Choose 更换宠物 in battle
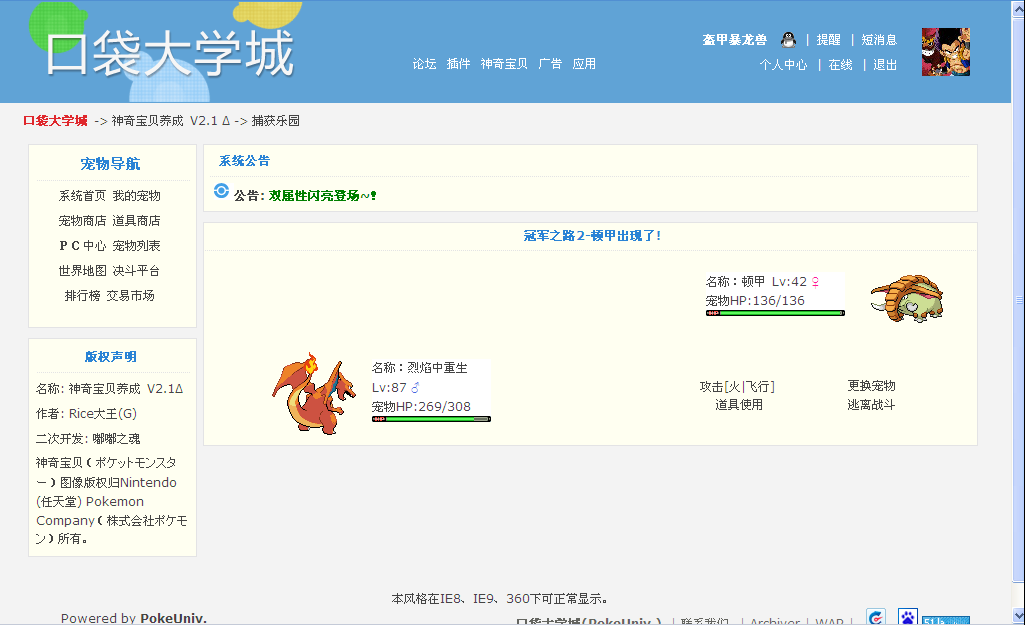The width and height of the screenshot is (1025, 625). (x=871, y=386)
